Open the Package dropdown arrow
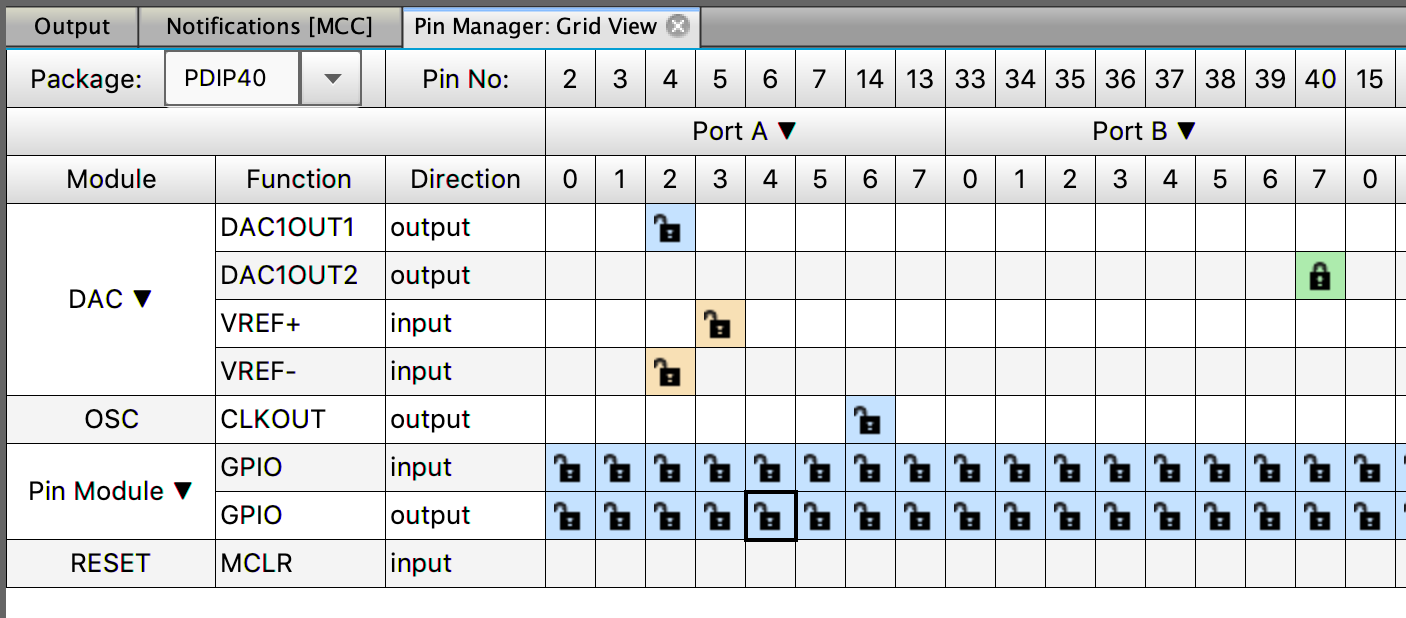1406x618 pixels. click(x=335, y=79)
